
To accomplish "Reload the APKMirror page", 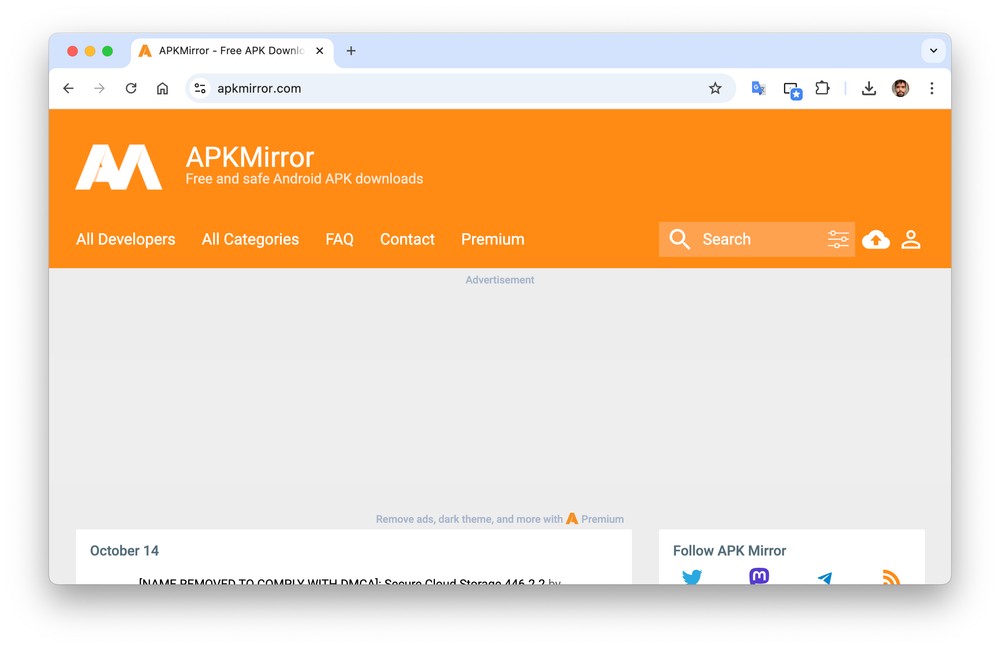I will tap(131, 88).
